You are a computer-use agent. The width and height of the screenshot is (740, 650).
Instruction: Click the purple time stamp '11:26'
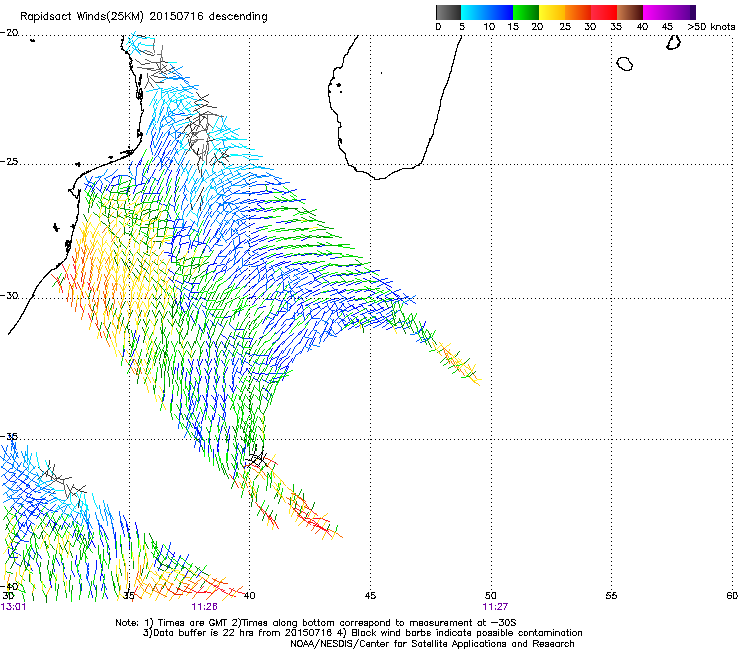coord(204,607)
